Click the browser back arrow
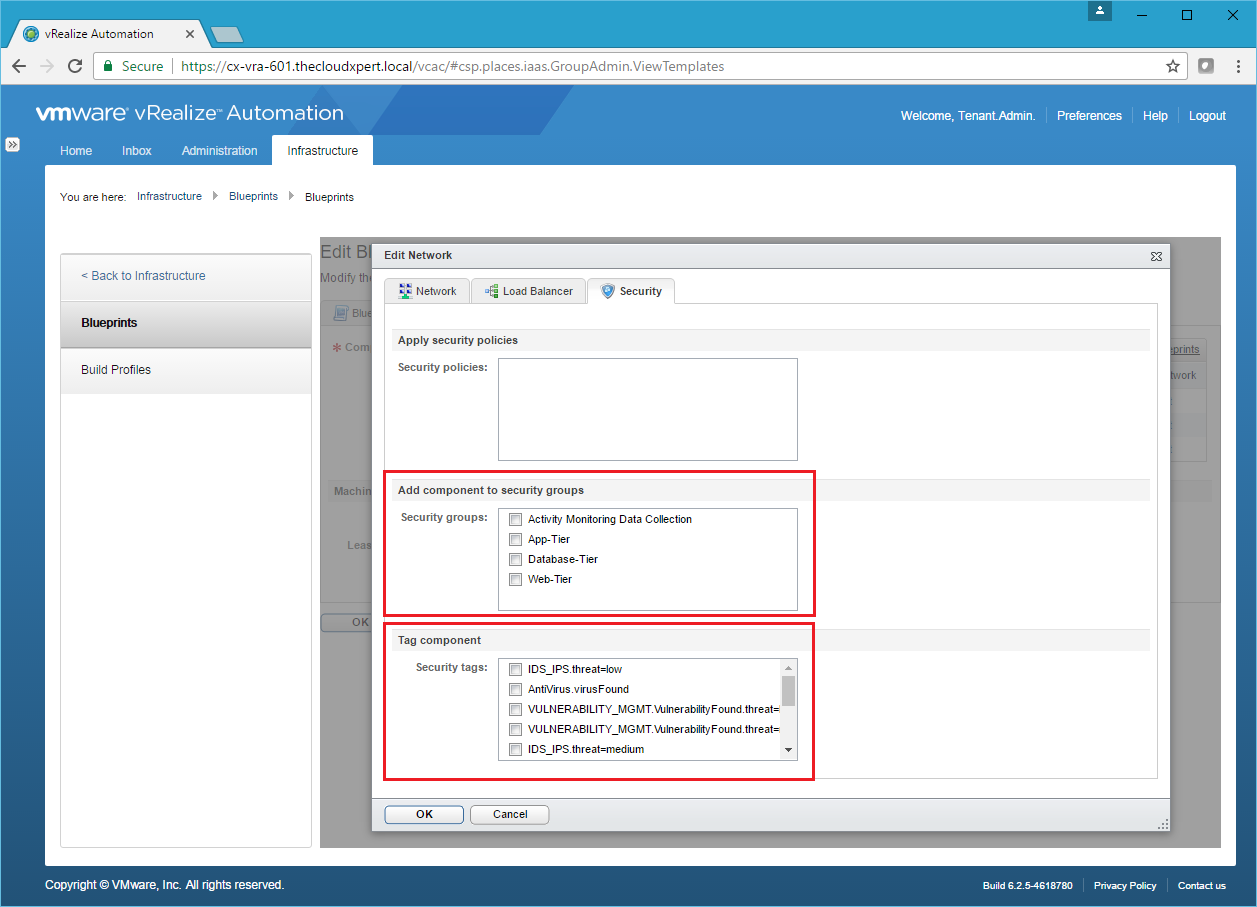The height and width of the screenshot is (907, 1257). [19, 66]
